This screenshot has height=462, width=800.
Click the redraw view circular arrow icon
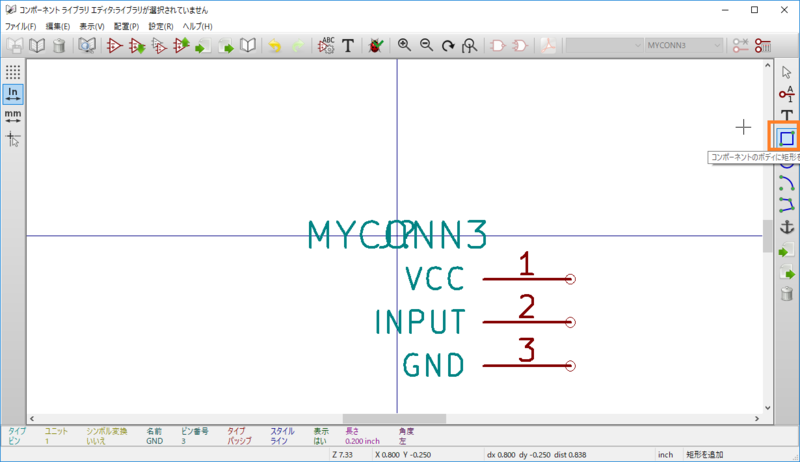pyautogui.click(x=448, y=46)
